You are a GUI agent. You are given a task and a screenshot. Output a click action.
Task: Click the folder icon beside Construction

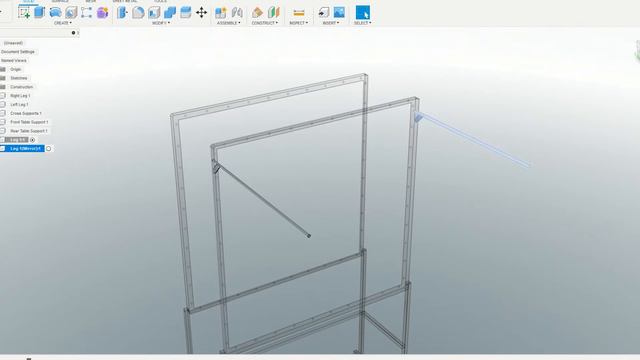coord(3,87)
